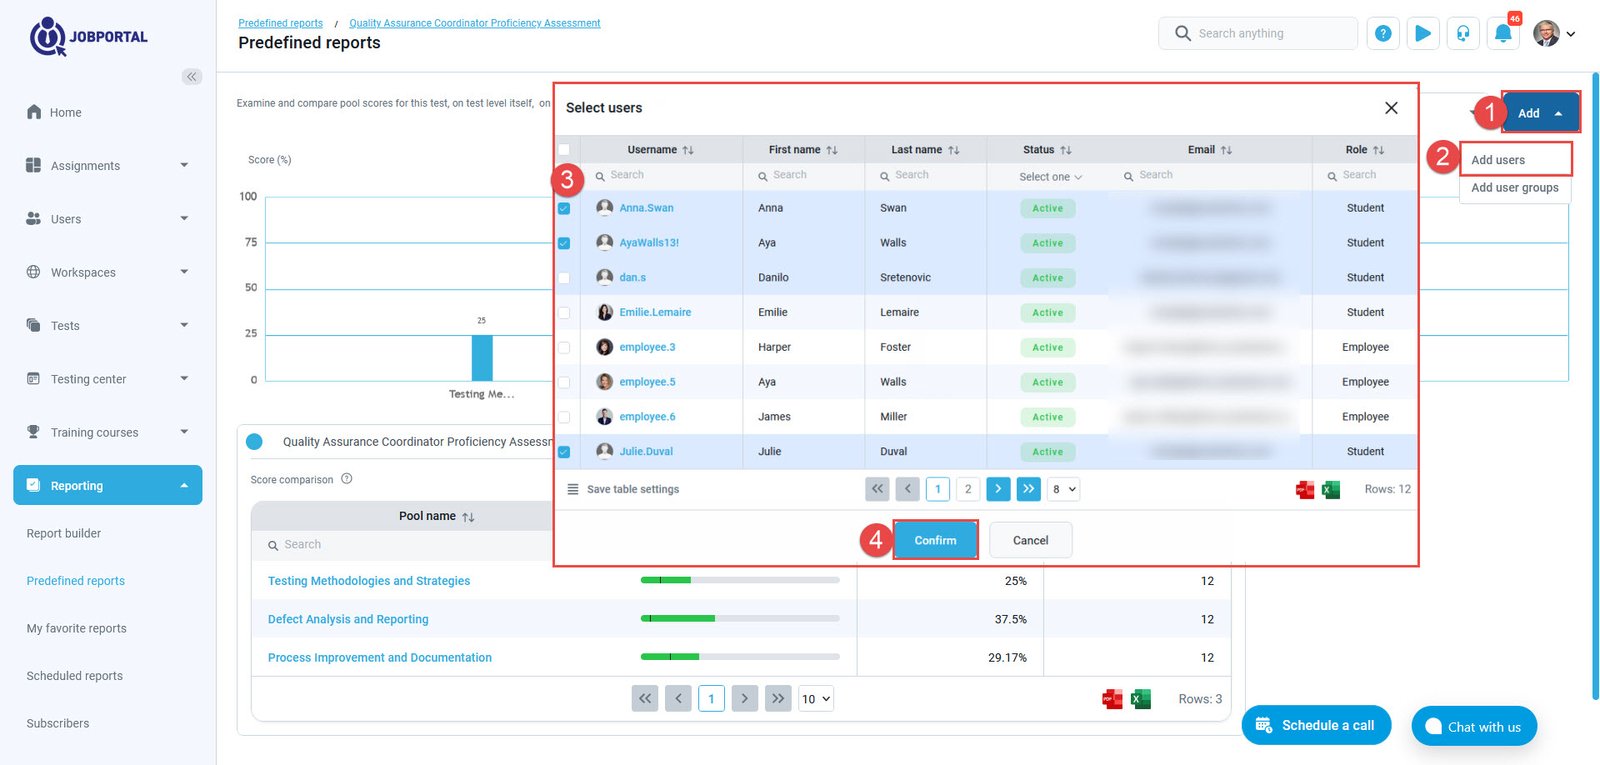This screenshot has width=1600, height=765.
Task: Collapse the sidebar with double-chevron icon
Action: tap(192, 77)
